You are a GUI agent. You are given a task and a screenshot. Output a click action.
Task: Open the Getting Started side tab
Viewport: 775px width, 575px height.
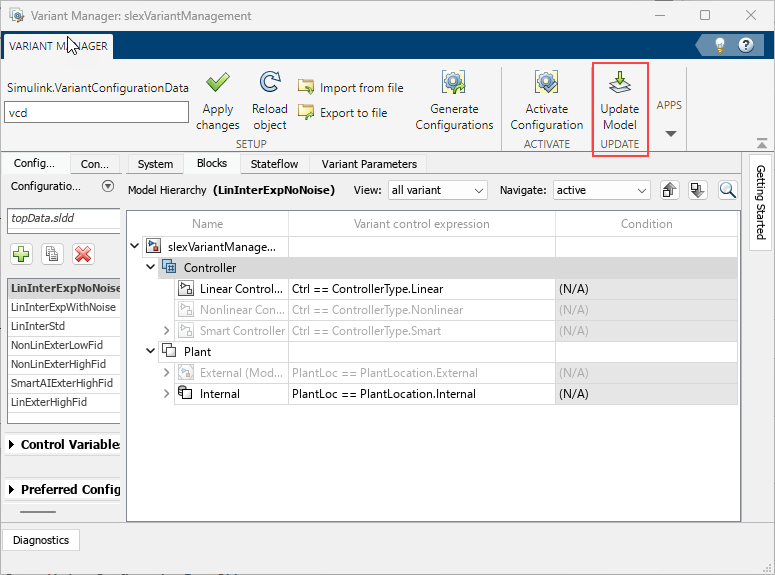click(x=760, y=202)
